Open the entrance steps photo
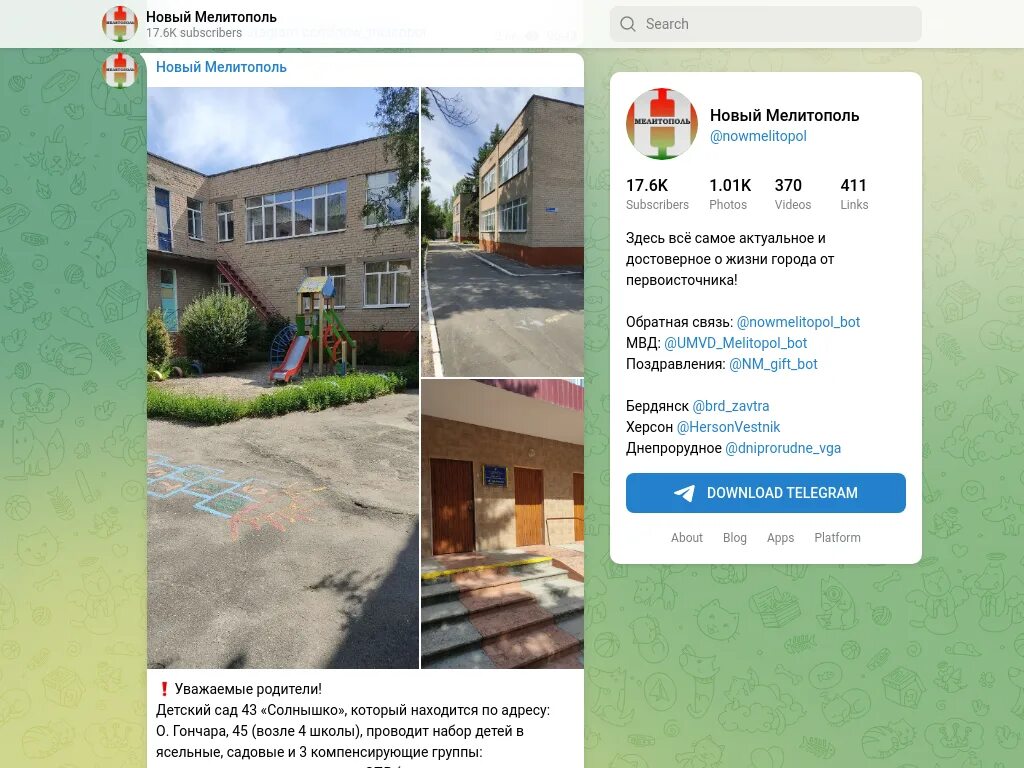The height and width of the screenshot is (768, 1024). tap(502, 524)
